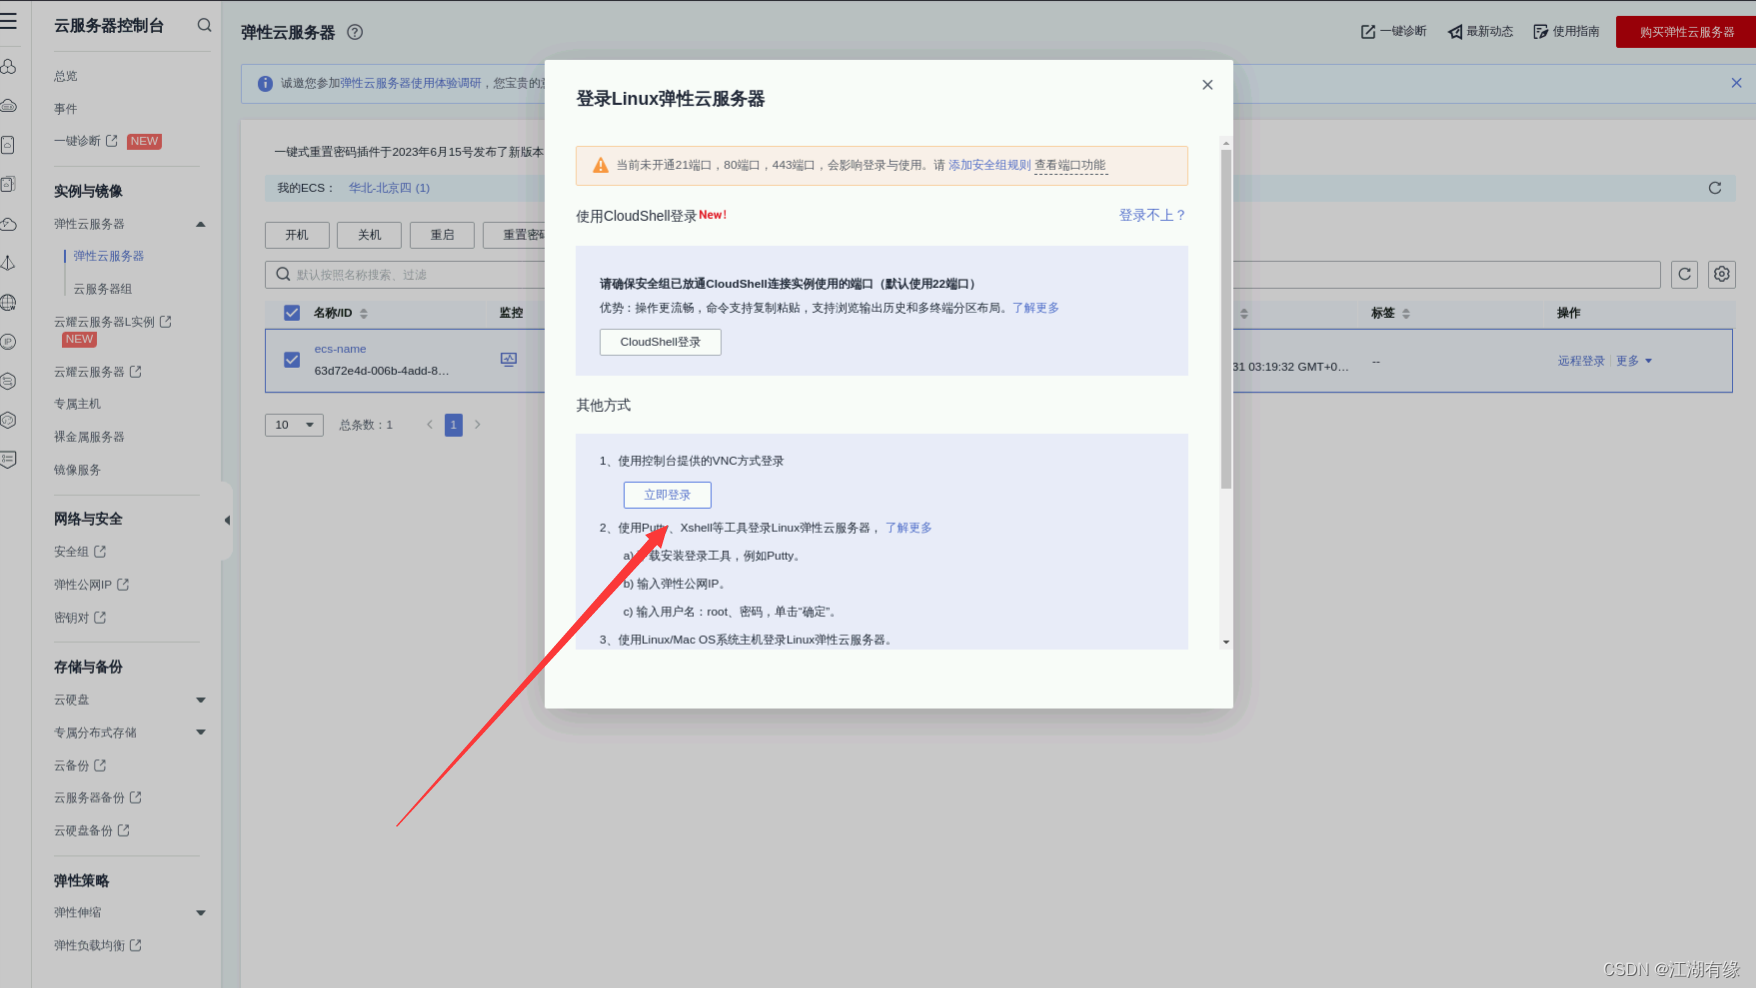Image resolution: width=1756 pixels, height=988 pixels.
Task: Click the 开机 button
Action: coord(297,235)
